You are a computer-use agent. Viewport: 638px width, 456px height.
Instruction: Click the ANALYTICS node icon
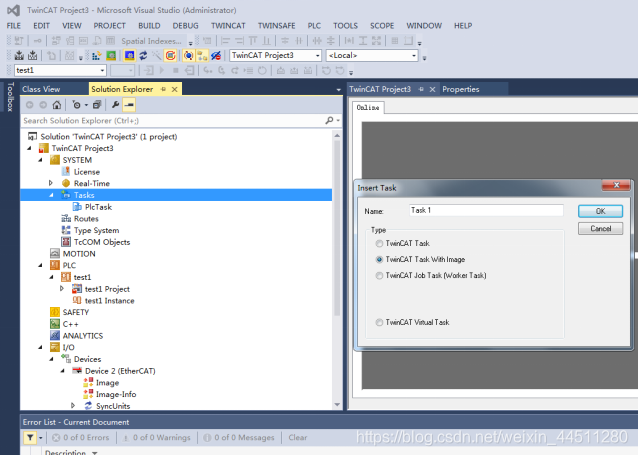55,336
